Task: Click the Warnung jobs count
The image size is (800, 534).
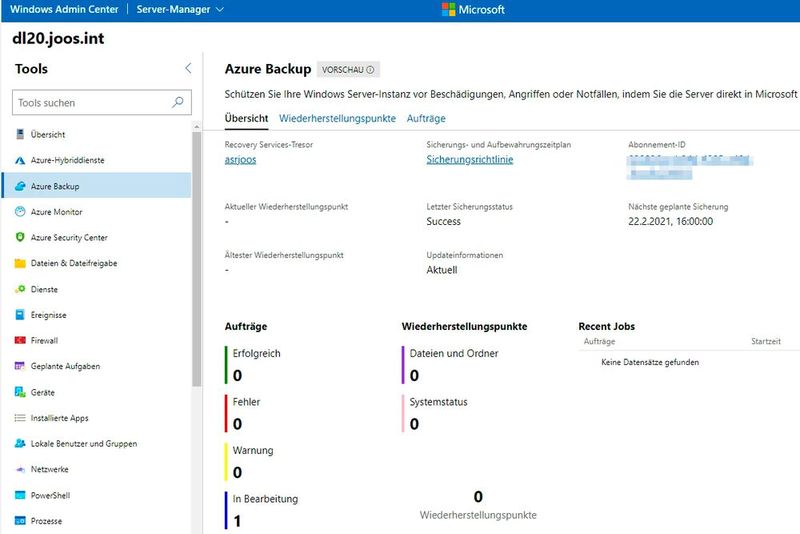Action: pyautogui.click(x=237, y=472)
